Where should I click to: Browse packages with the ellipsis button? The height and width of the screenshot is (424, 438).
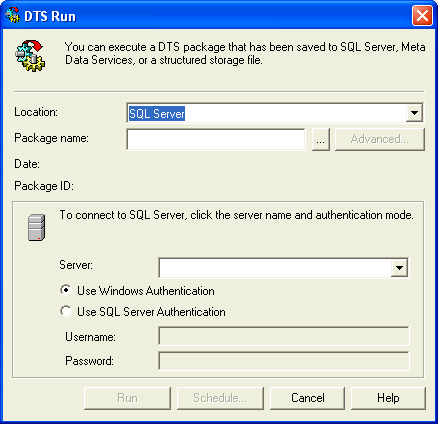coord(321,139)
